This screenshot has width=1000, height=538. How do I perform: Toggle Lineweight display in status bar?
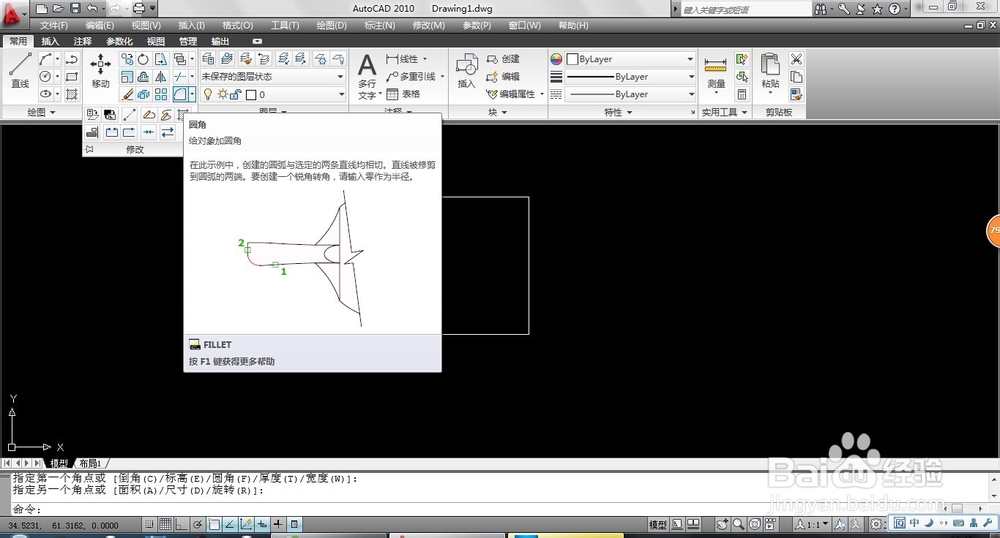[278, 525]
